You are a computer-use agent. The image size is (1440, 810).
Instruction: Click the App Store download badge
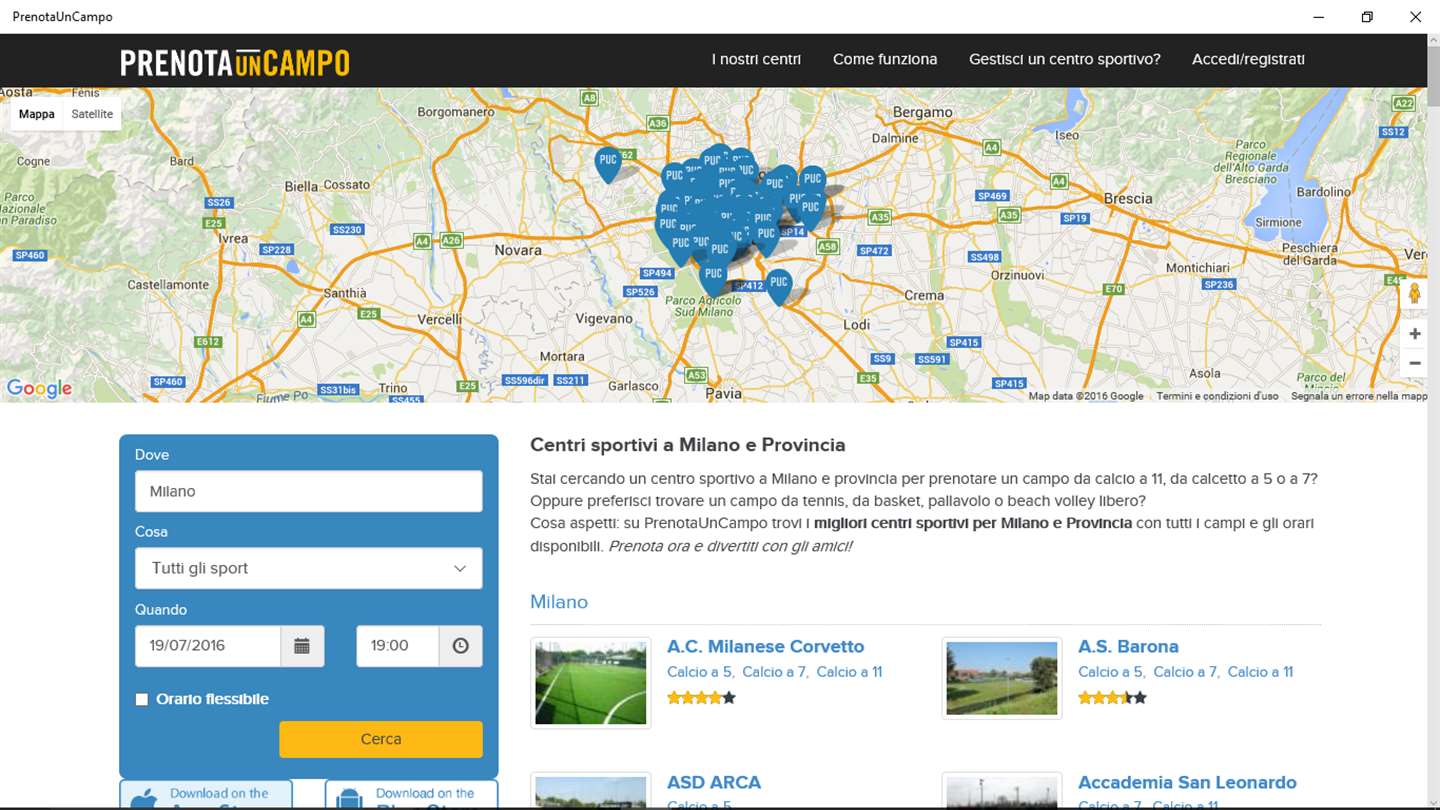(x=206, y=795)
